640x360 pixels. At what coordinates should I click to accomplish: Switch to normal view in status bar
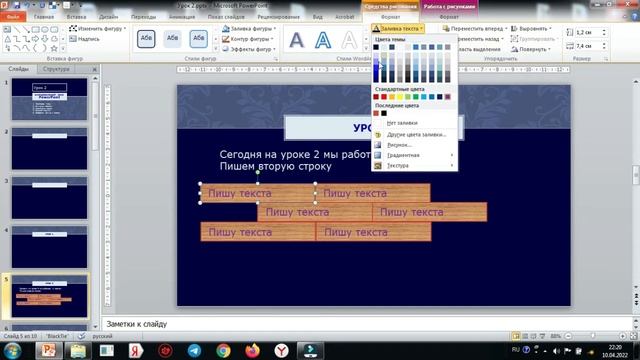point(516,336)
